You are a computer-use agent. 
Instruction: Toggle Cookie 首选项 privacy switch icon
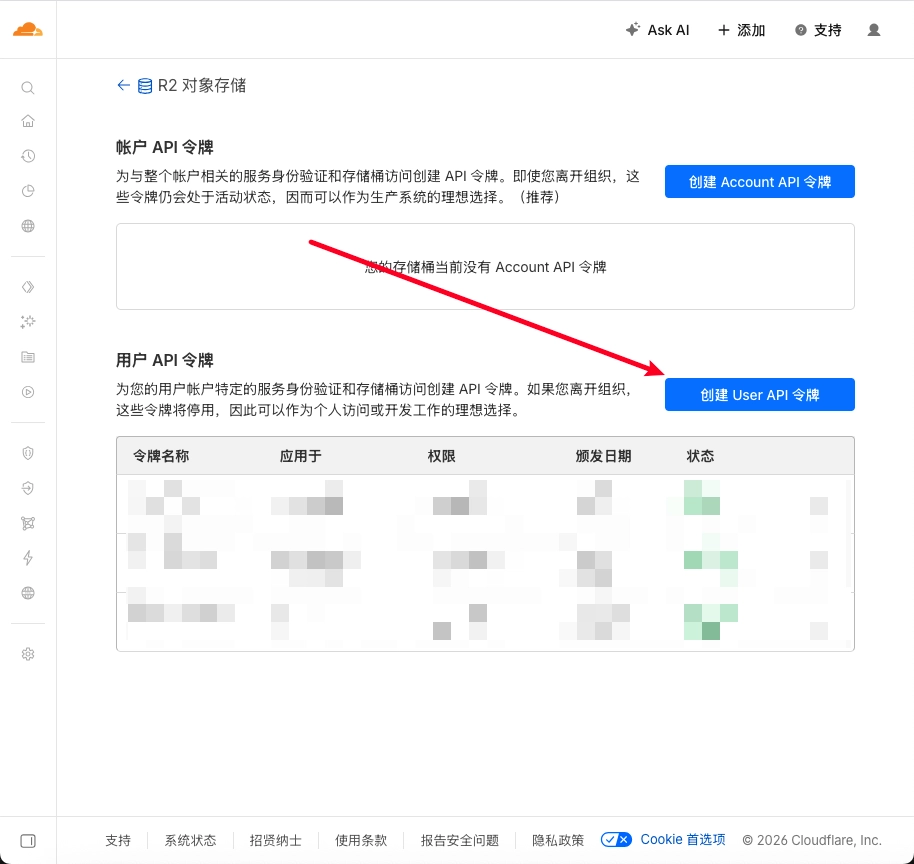(616, 840)
